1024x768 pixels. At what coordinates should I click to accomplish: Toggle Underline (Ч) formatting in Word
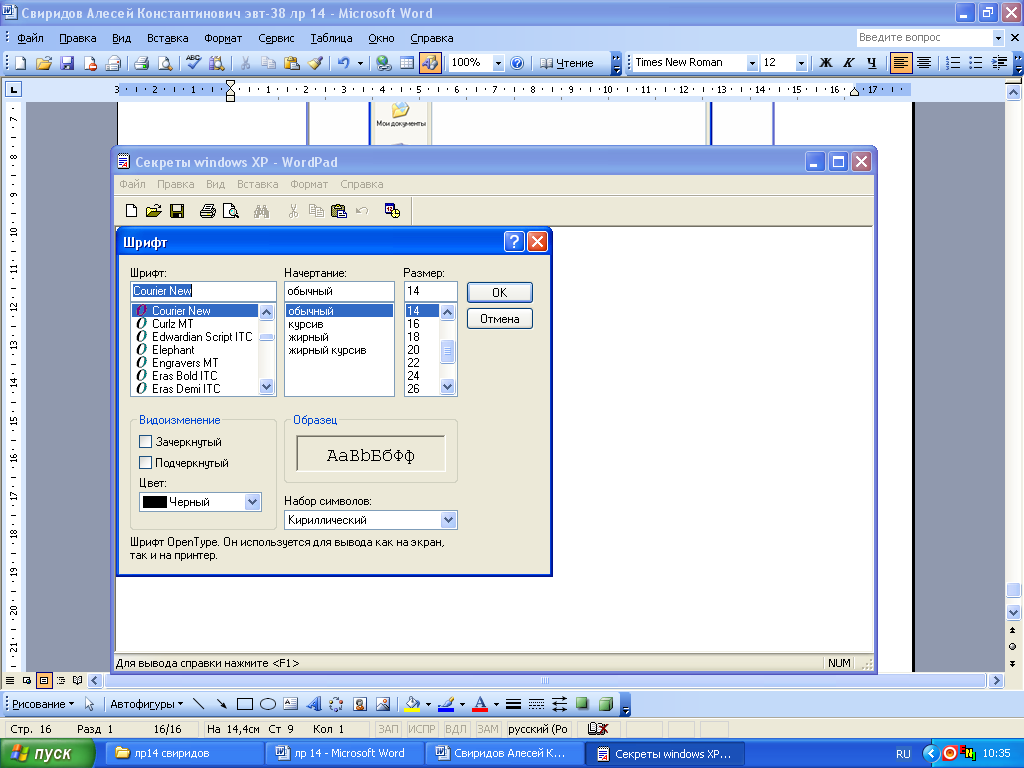click(x=871, y=63)
